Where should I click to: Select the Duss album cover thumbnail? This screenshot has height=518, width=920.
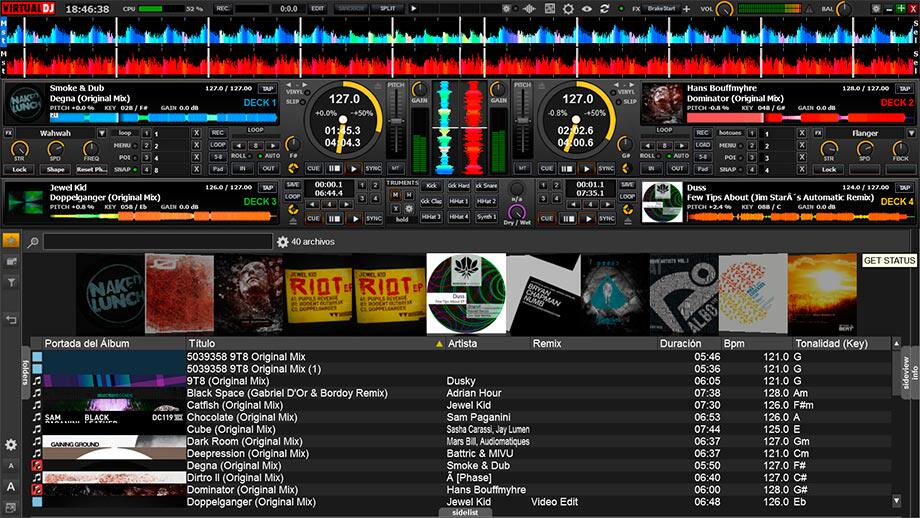tap(466, 293)
